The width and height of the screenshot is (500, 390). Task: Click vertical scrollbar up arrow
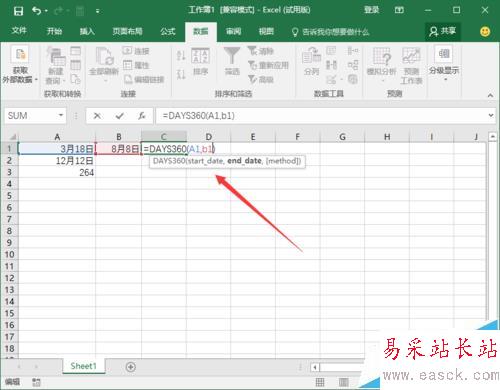[492, 137]
